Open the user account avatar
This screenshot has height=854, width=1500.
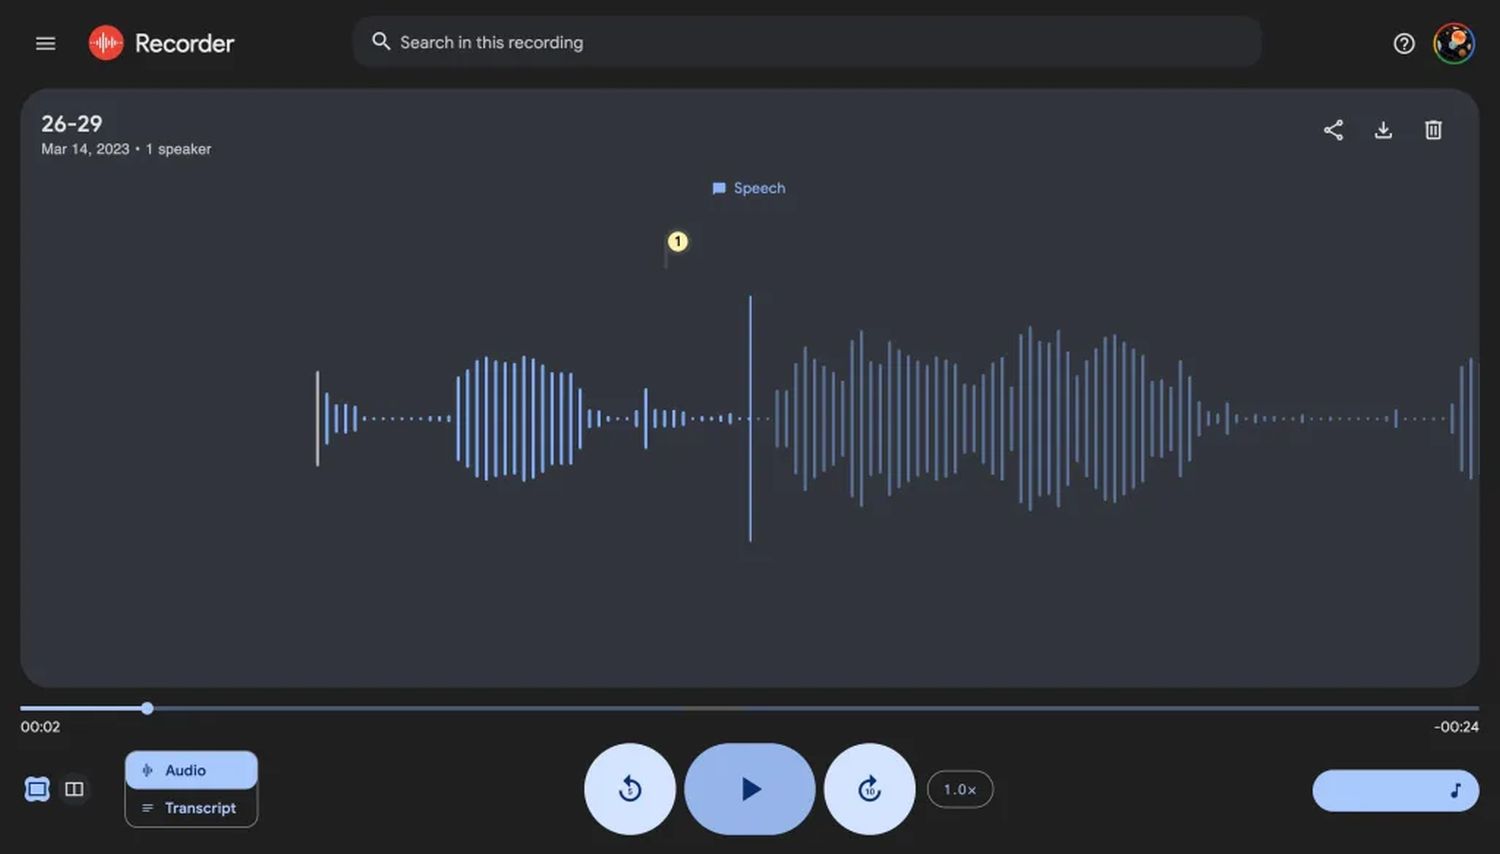coord(1453,43)
